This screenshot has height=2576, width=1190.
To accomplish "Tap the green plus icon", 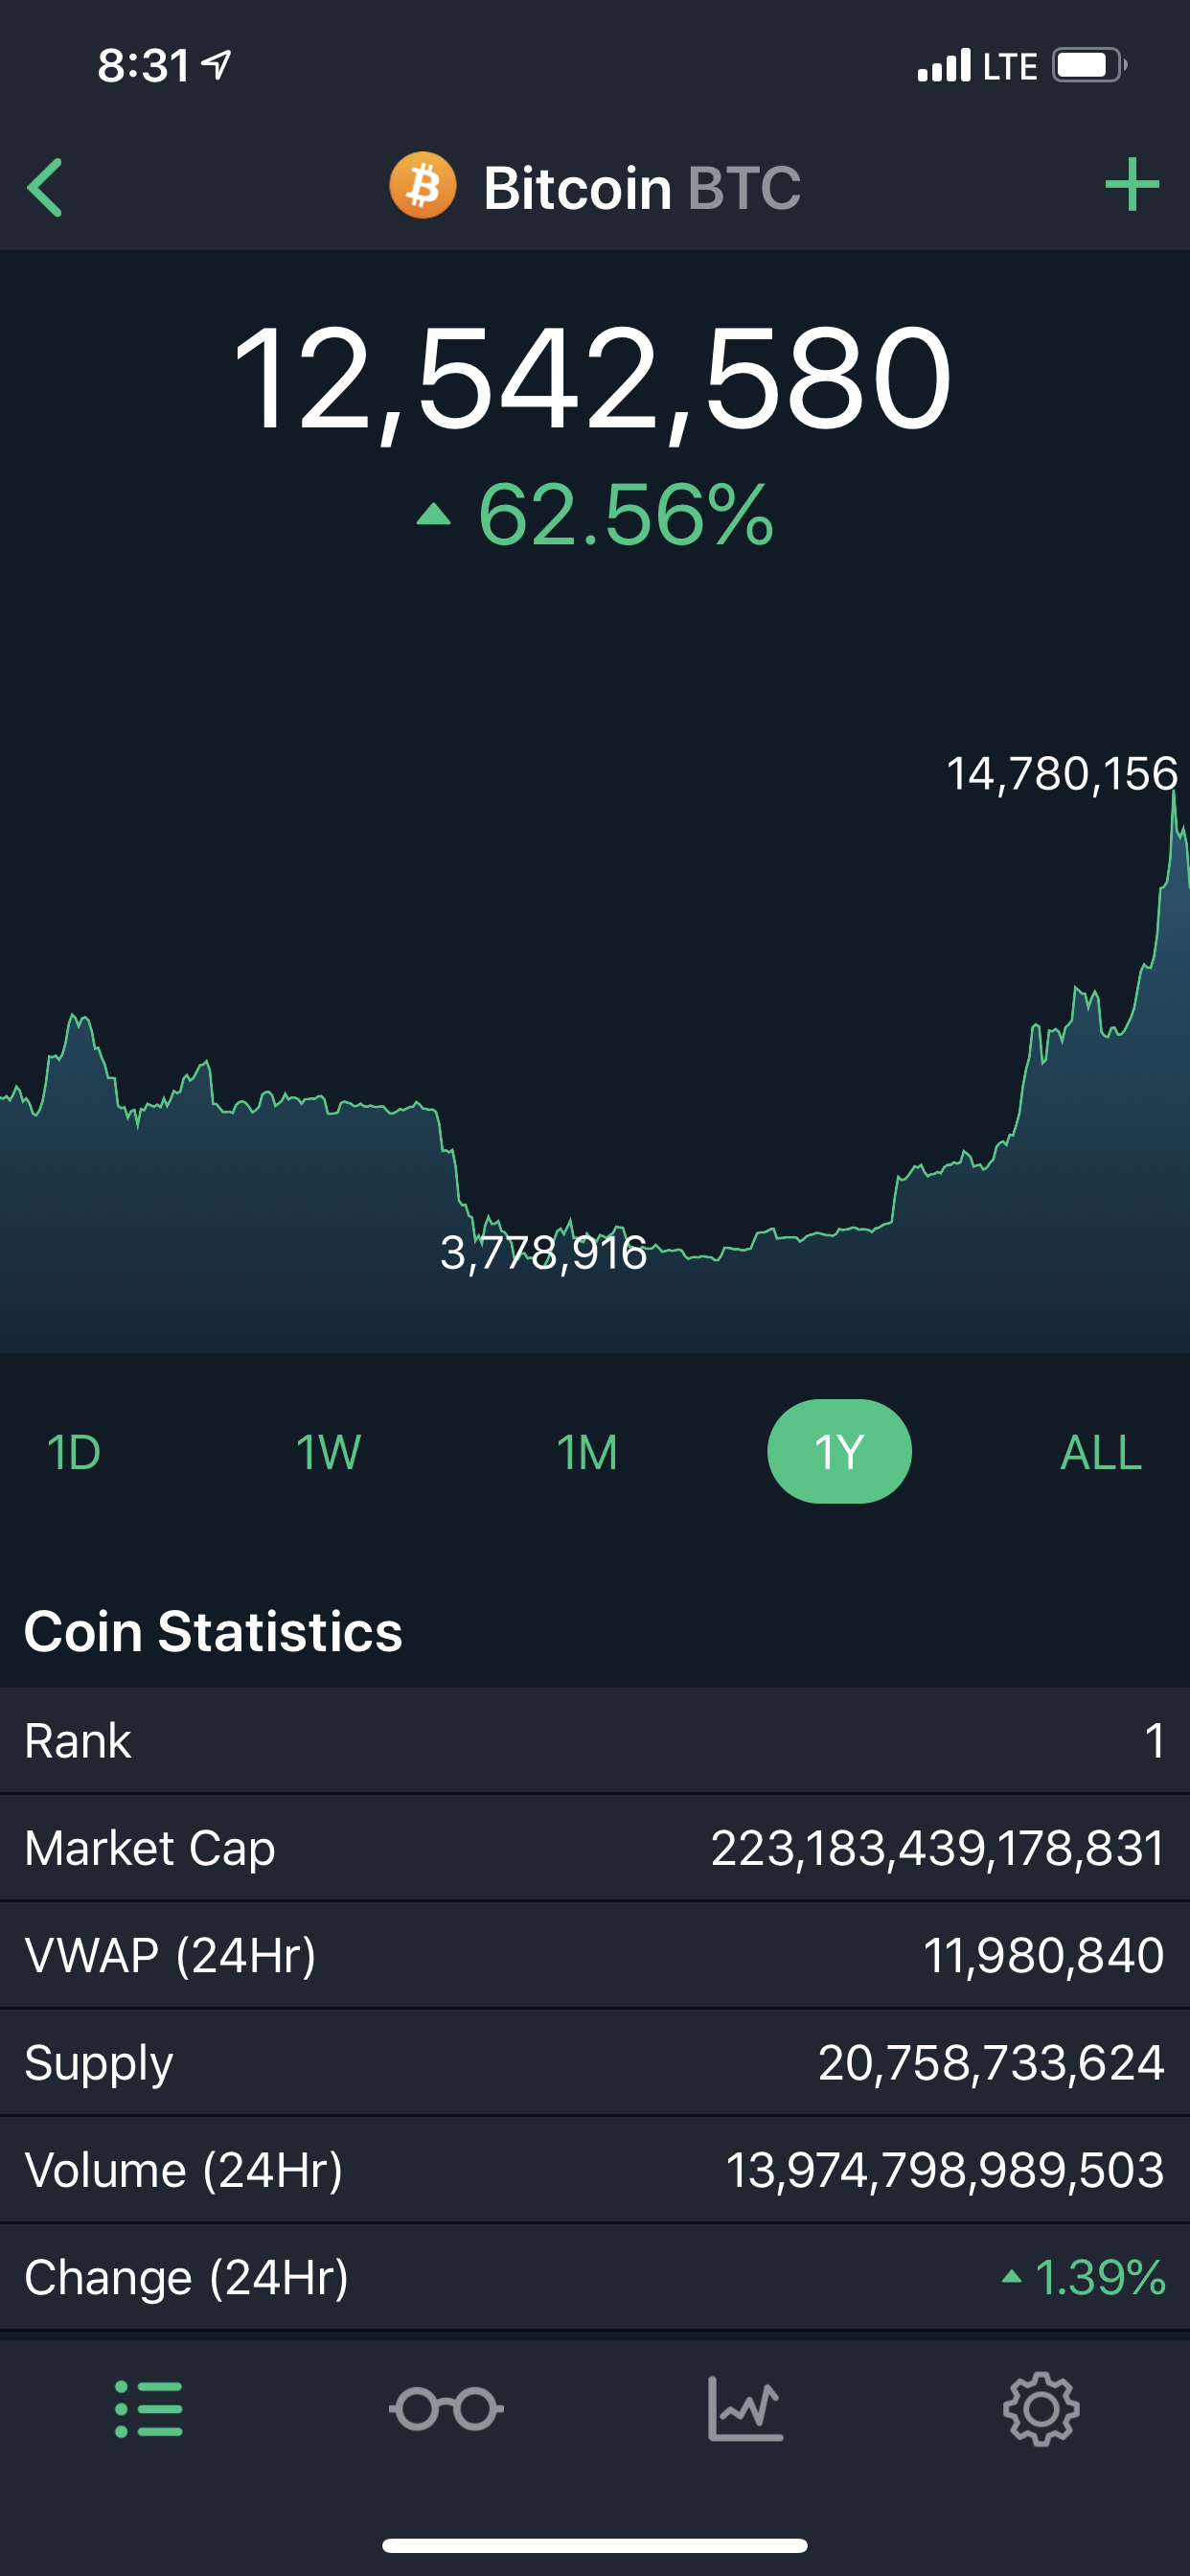I will [x=1131, y=185].
